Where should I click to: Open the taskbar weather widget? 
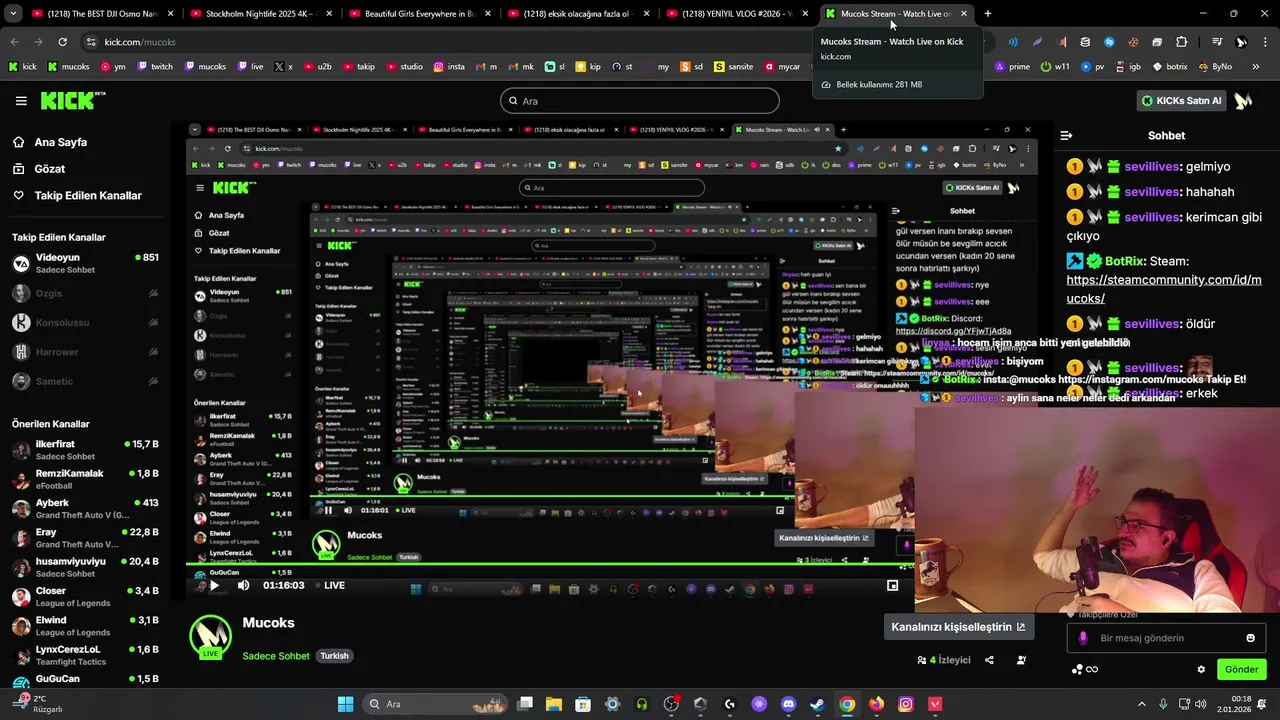[x=40, y=704]
